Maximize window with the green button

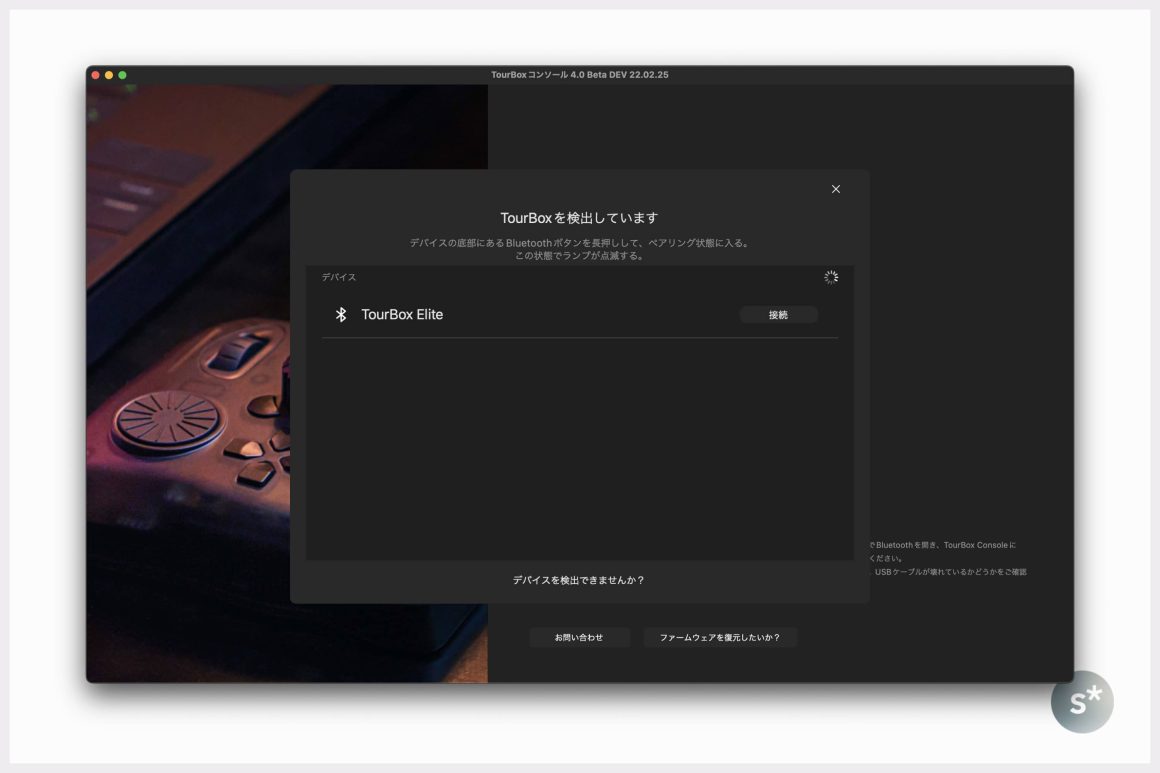[122, 75]
